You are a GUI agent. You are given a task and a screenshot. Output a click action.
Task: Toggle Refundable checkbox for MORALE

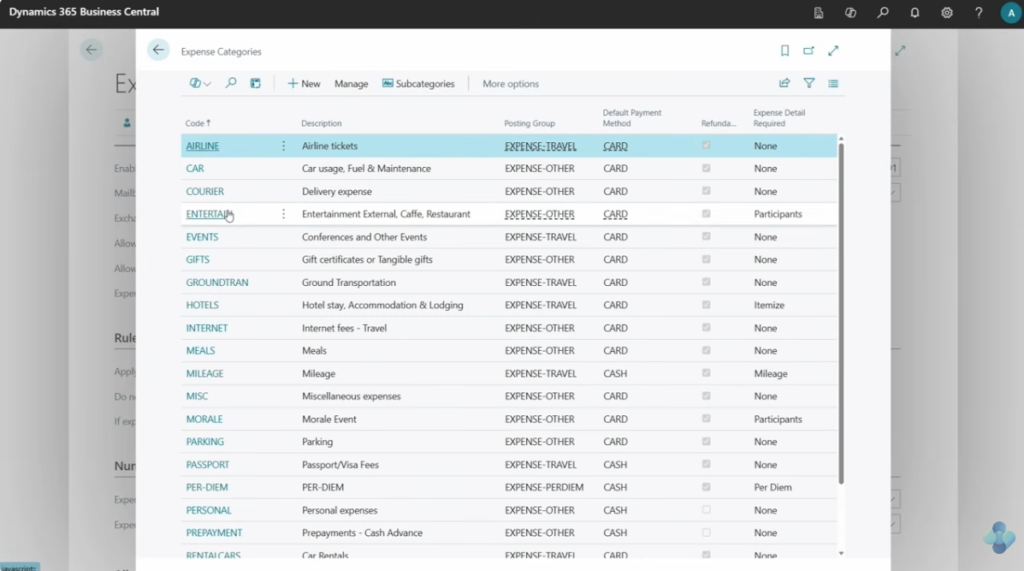pyautogui.click(x=706, y=419)
